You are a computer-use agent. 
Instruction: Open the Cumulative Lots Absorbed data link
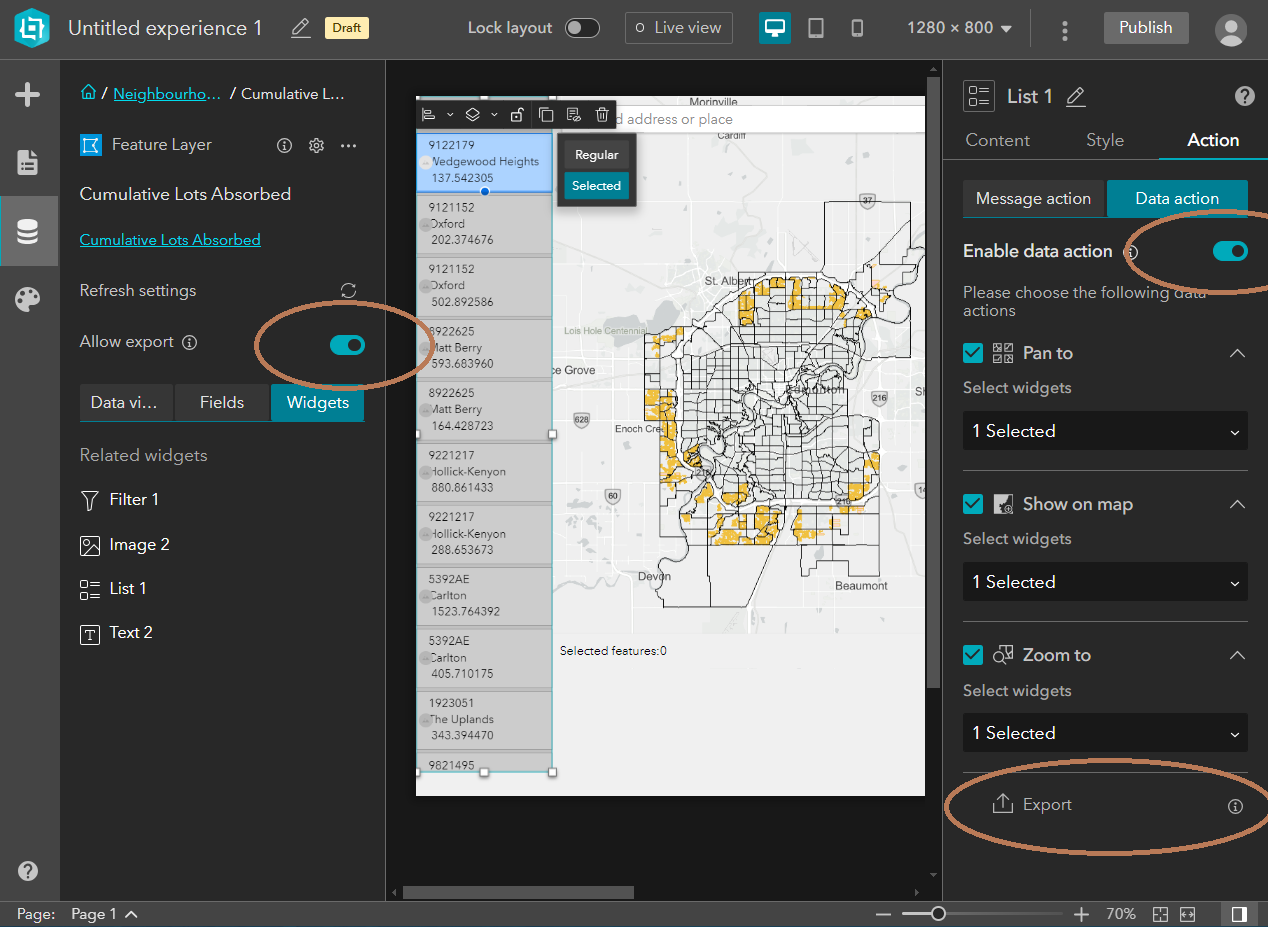tap(170, 239)
